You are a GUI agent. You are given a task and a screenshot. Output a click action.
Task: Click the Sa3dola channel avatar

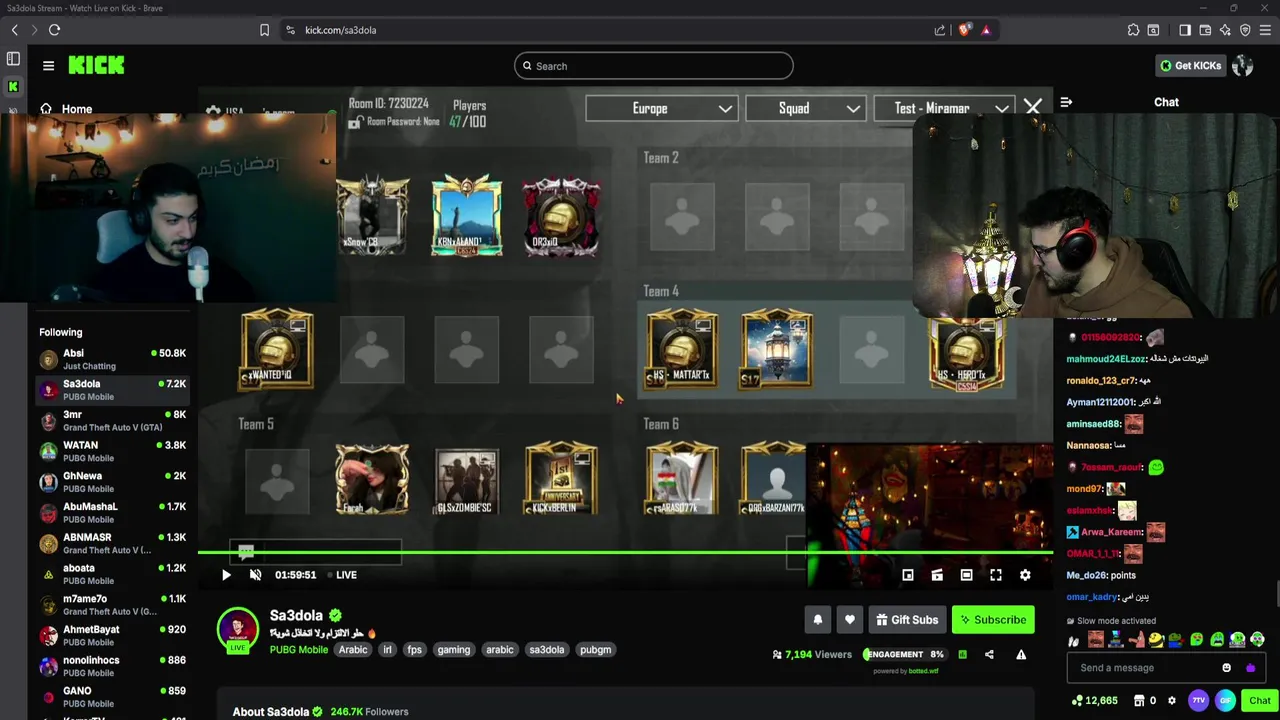pos(238,631)
